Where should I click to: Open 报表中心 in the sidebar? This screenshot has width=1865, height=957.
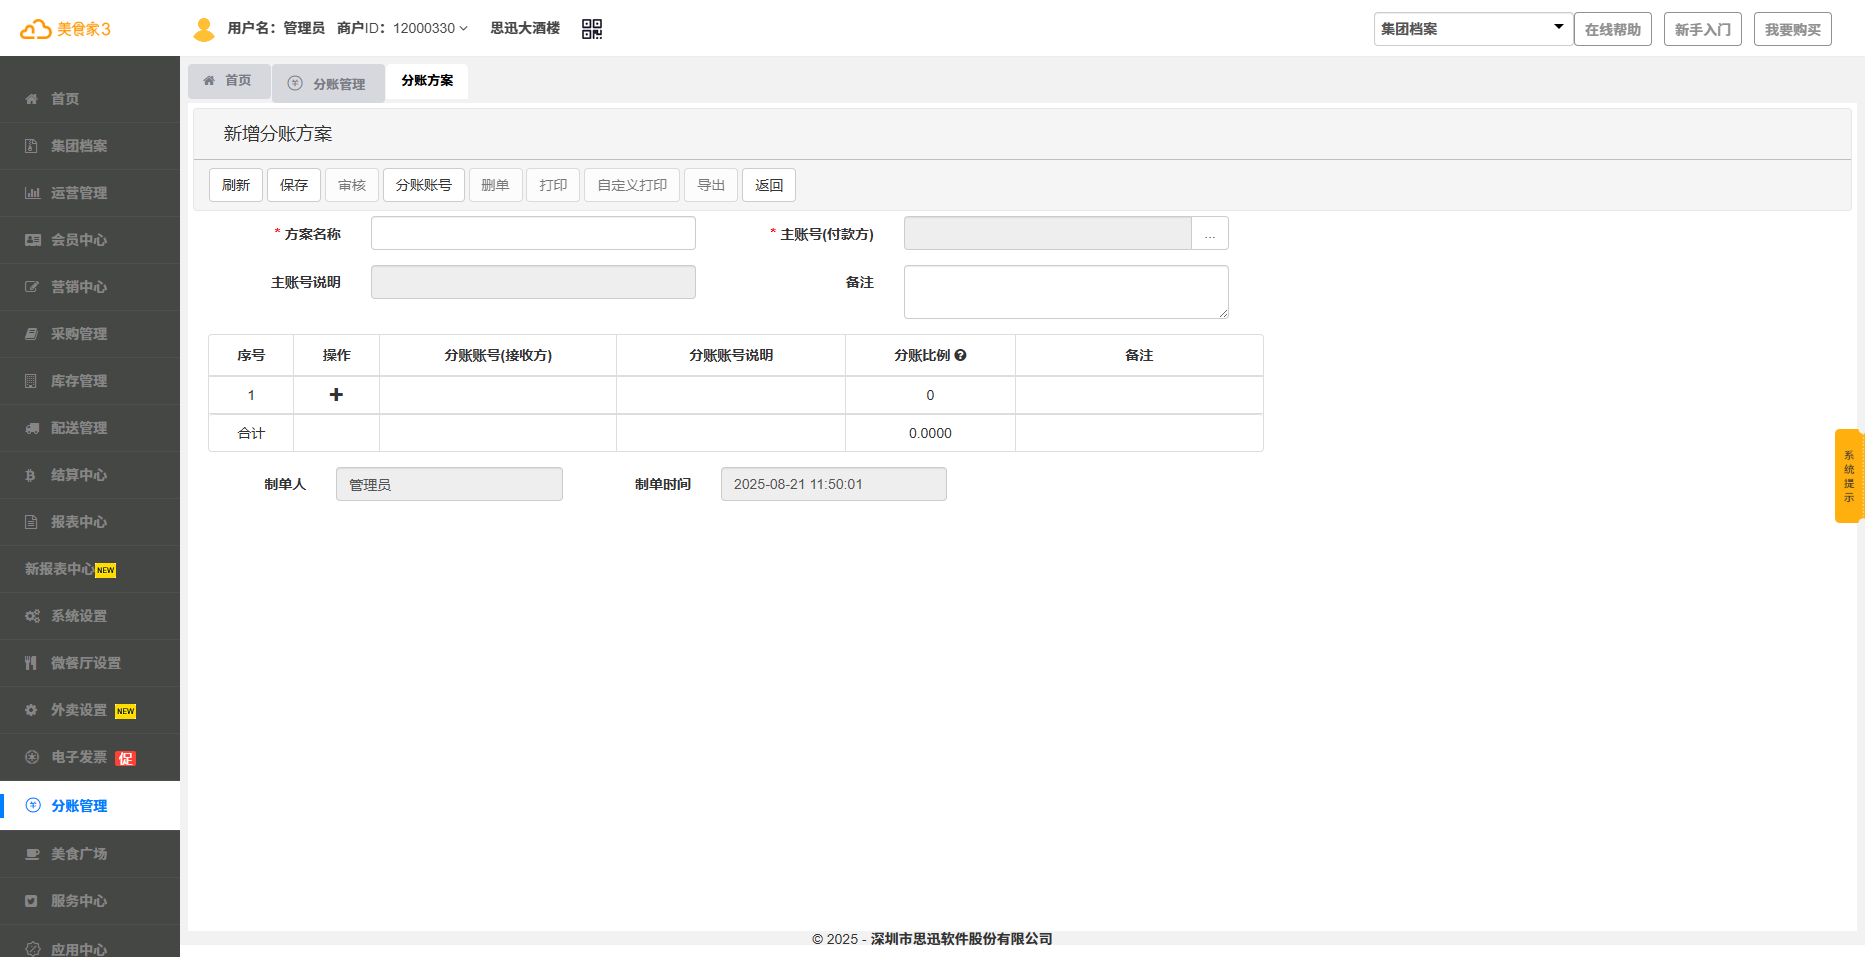point(79,522)
